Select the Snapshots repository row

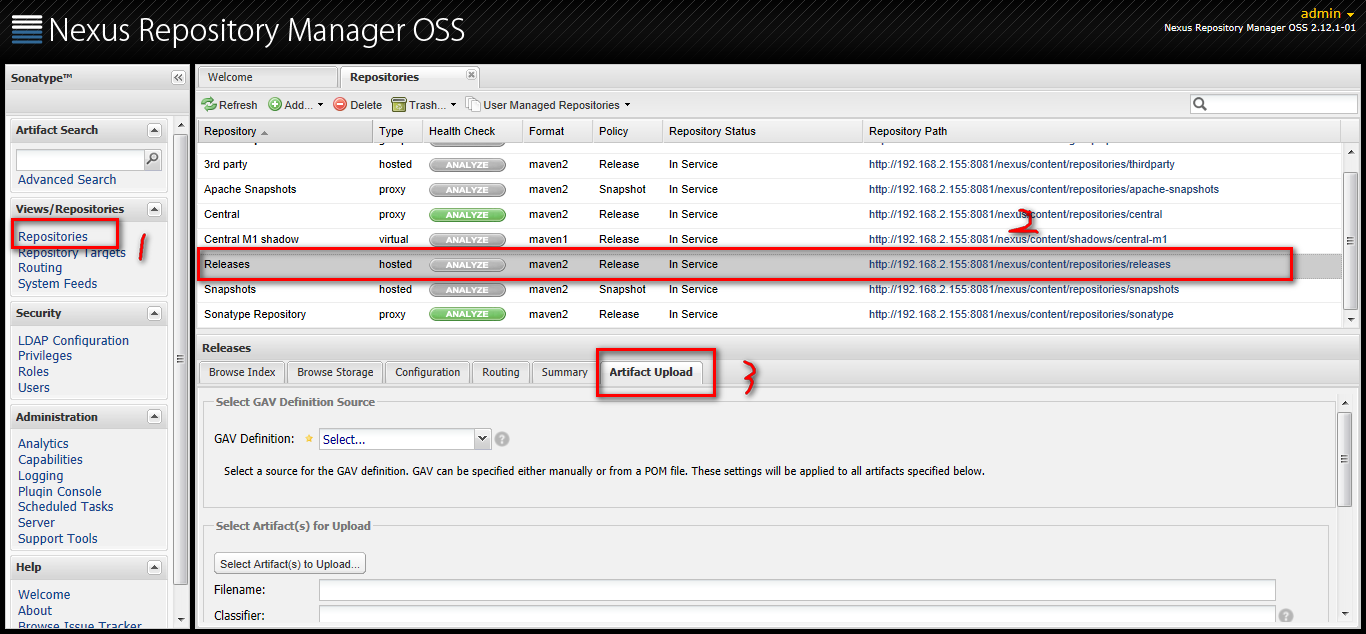769,290
